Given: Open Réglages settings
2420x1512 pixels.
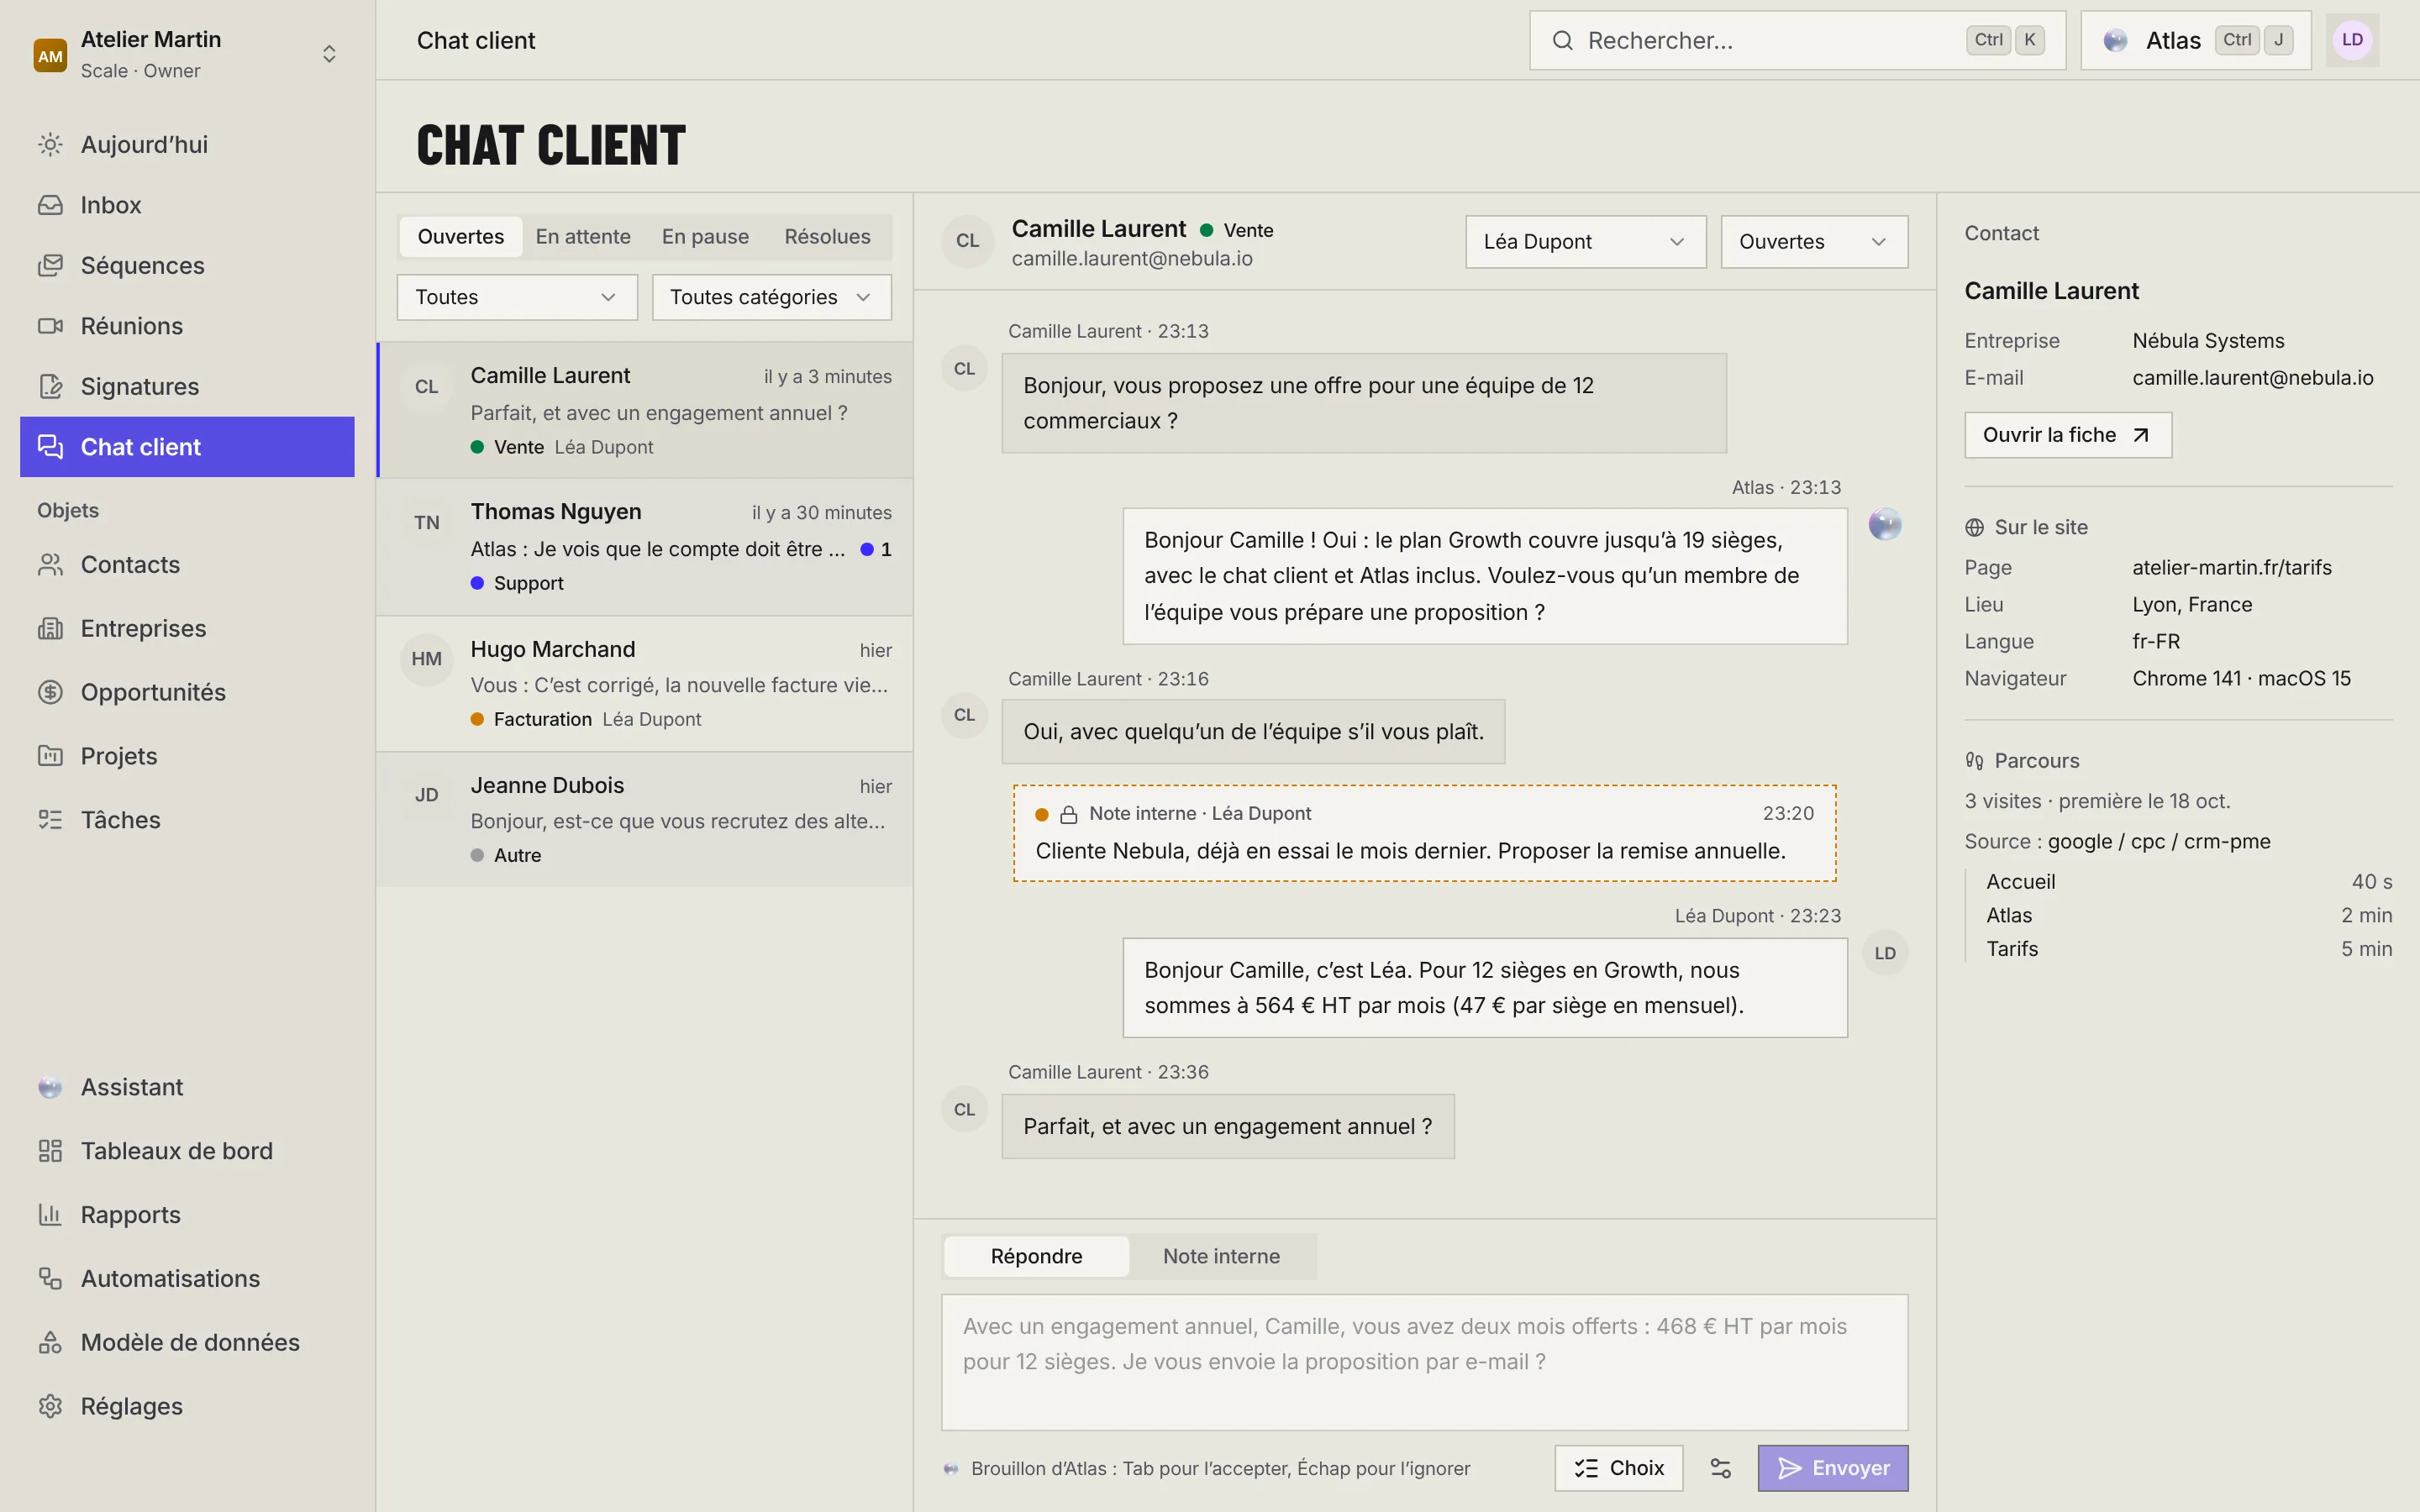Looking at the screenshot, I should 187,1406.
